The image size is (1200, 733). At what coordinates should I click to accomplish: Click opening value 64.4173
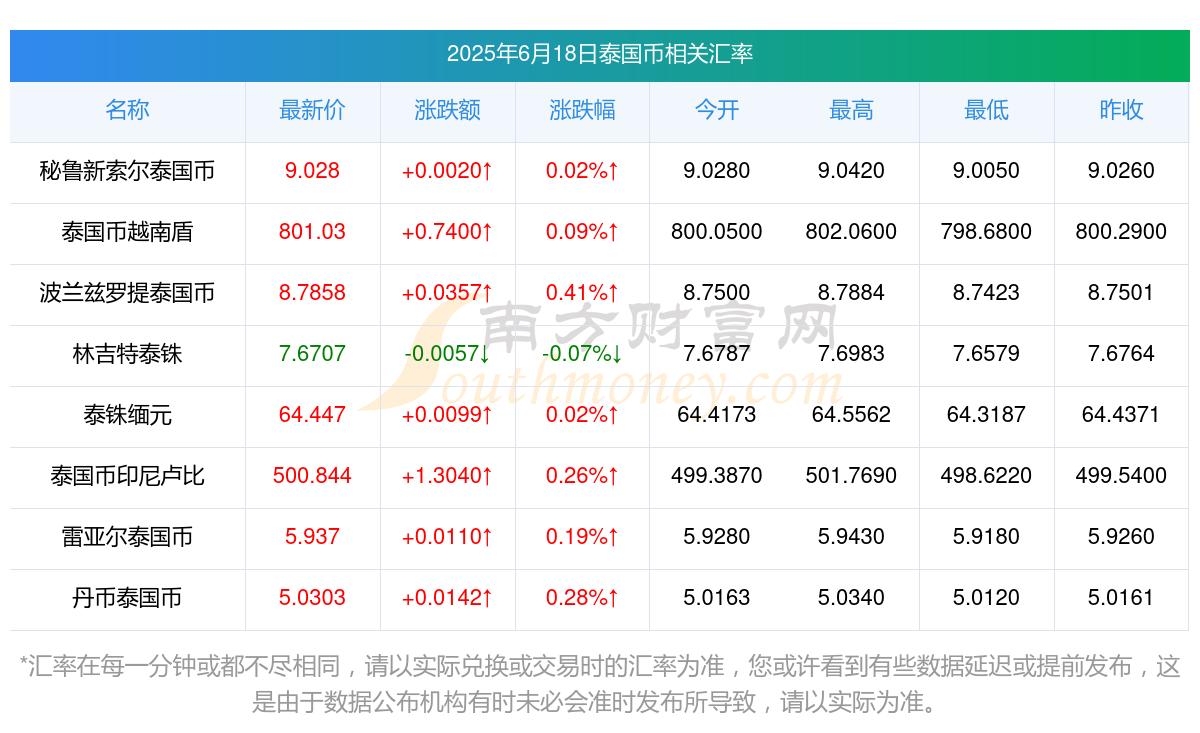pos(717,415)
